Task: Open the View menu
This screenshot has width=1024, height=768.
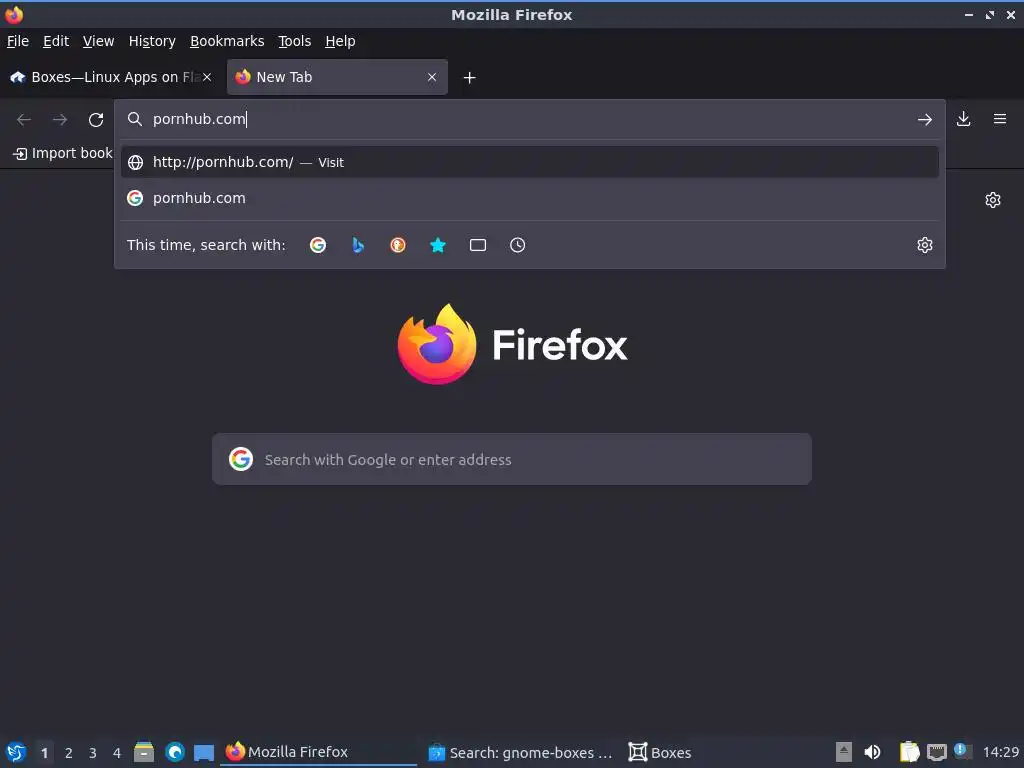Action: pos(98,41)
